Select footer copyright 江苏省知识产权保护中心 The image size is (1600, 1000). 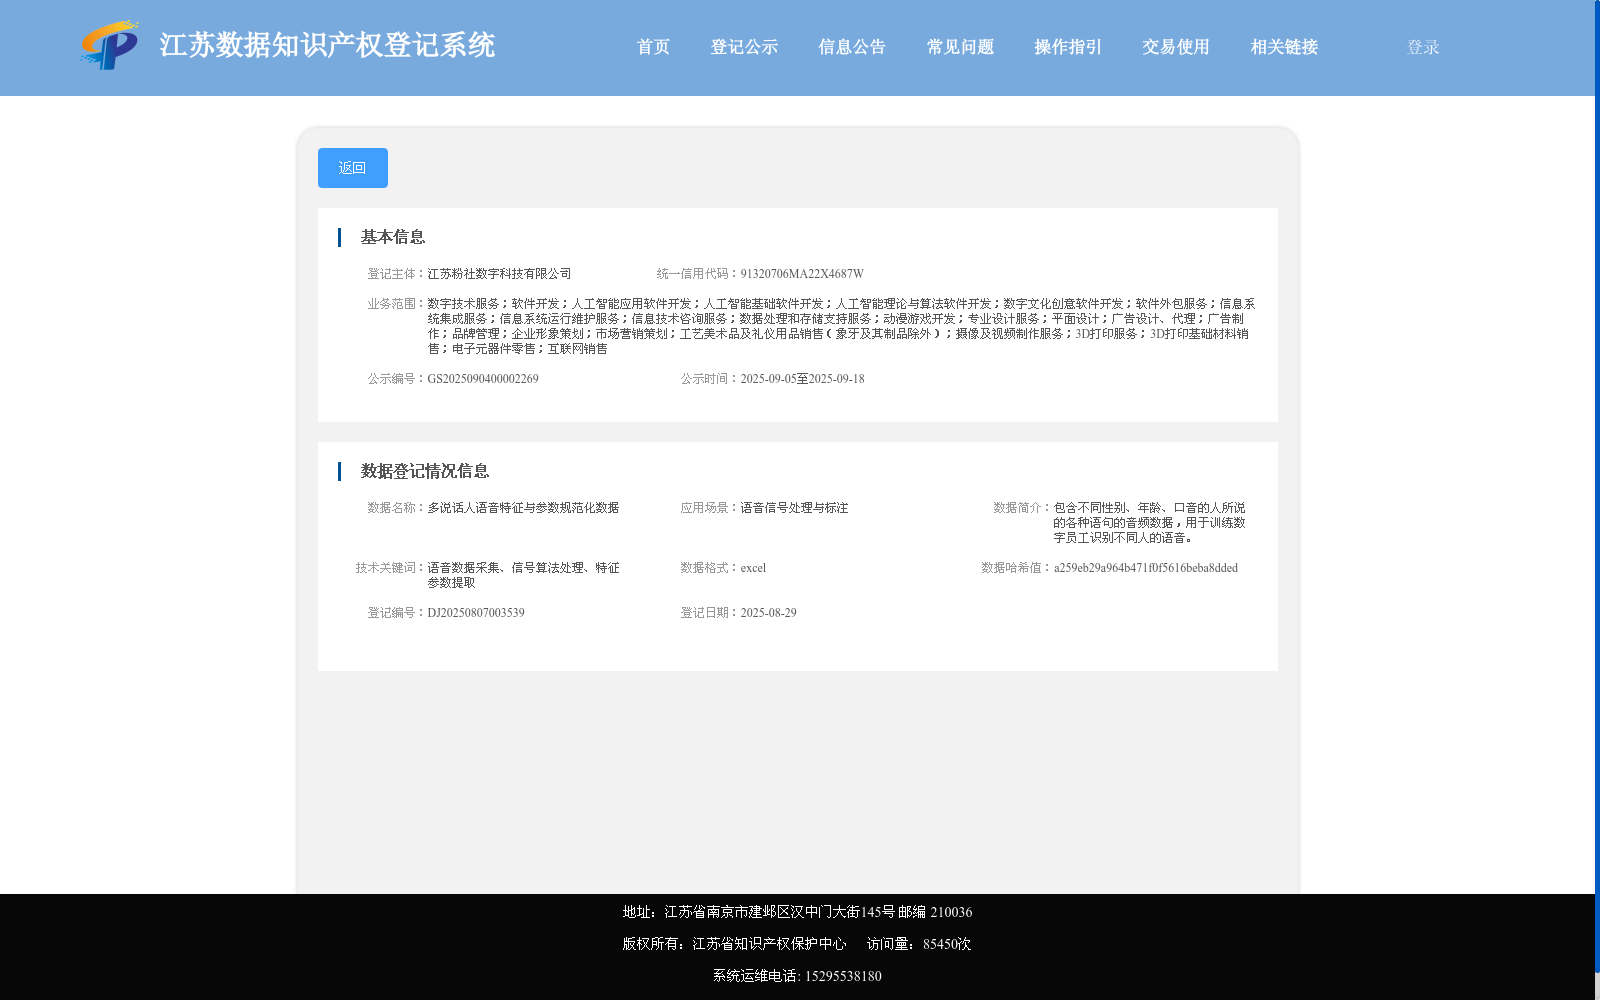pos(769,944)
